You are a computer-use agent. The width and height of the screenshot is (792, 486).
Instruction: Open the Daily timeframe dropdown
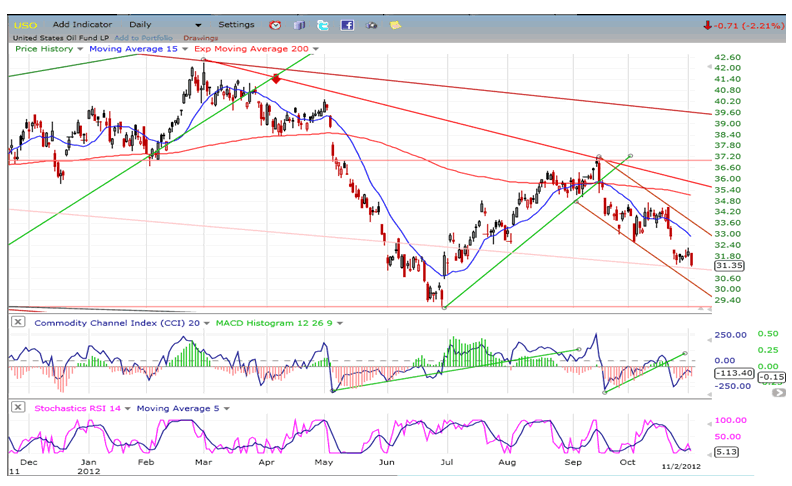[197, 24]
